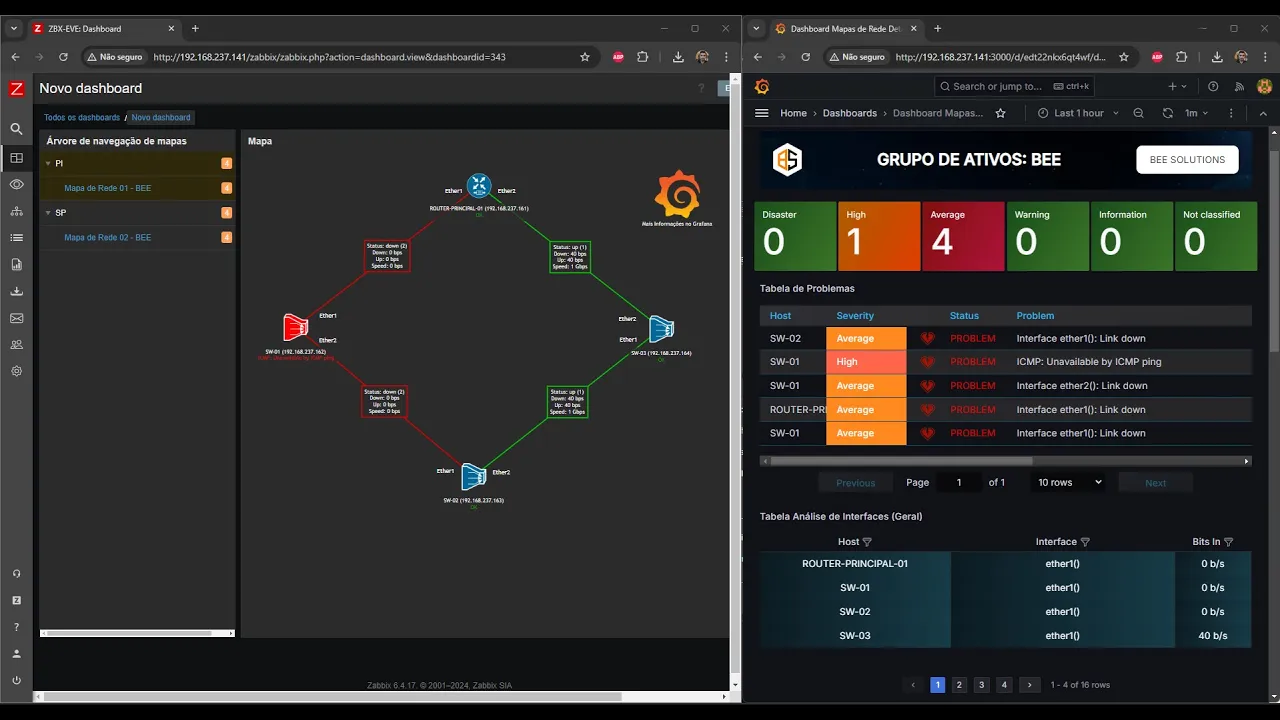Click the SW-03 switch icon on the map
1280x720 pixels.
tap(661, 328)
